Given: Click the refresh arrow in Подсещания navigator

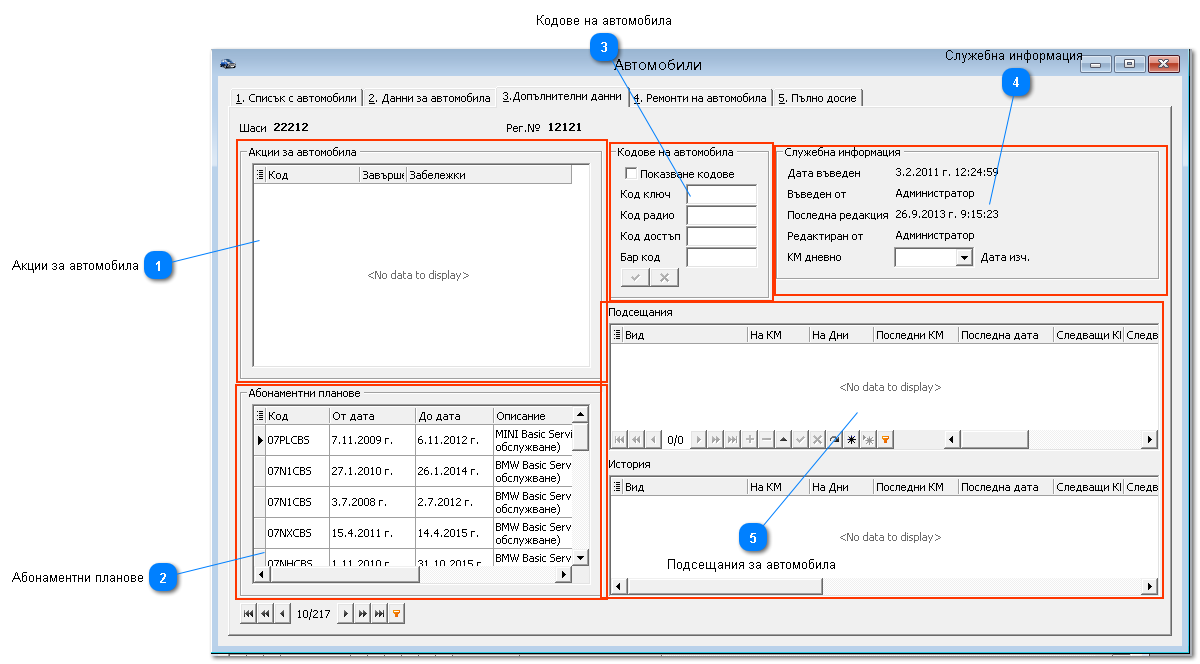Looking at the screenshot, I should pyautogui.click(x=834, y=439).
